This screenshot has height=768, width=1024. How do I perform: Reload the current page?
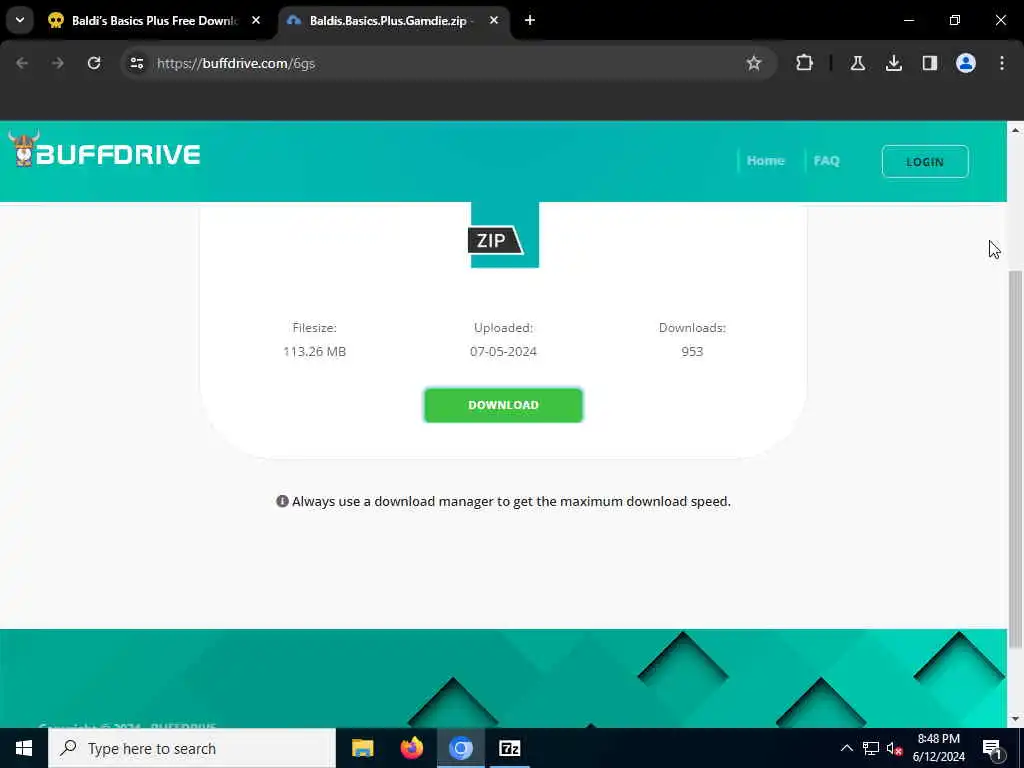pyautogui.click(x=94, y=63)
